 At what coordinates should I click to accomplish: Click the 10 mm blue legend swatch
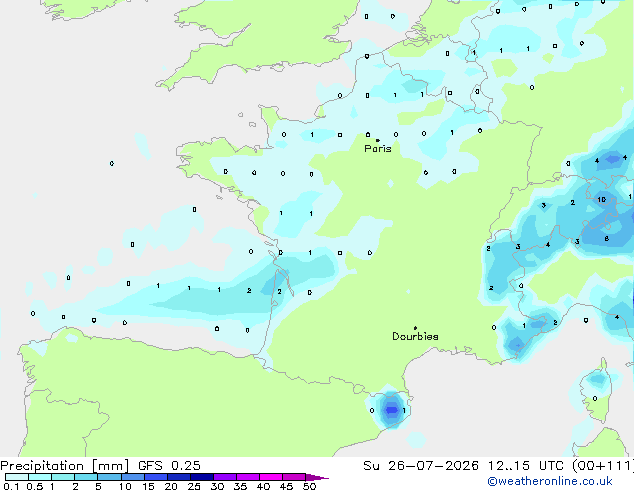132,477
